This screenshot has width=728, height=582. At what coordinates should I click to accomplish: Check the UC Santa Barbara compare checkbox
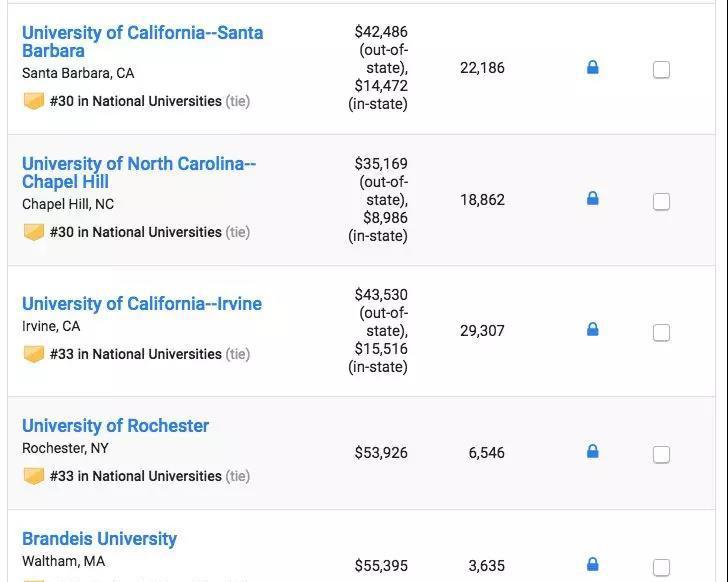661,70
